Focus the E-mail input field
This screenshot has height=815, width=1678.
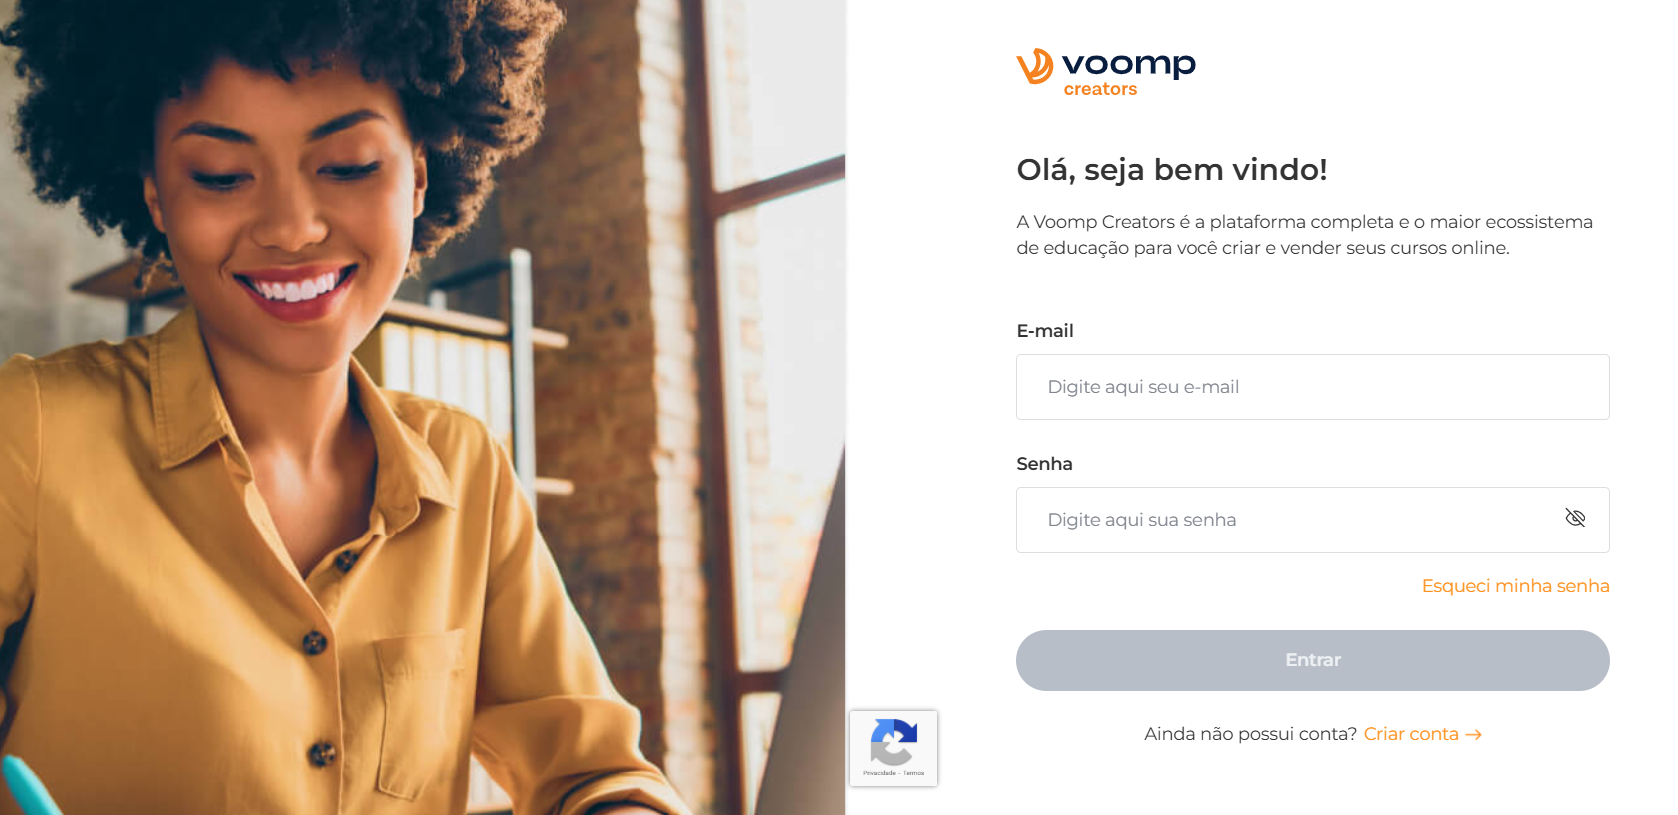1312,387
